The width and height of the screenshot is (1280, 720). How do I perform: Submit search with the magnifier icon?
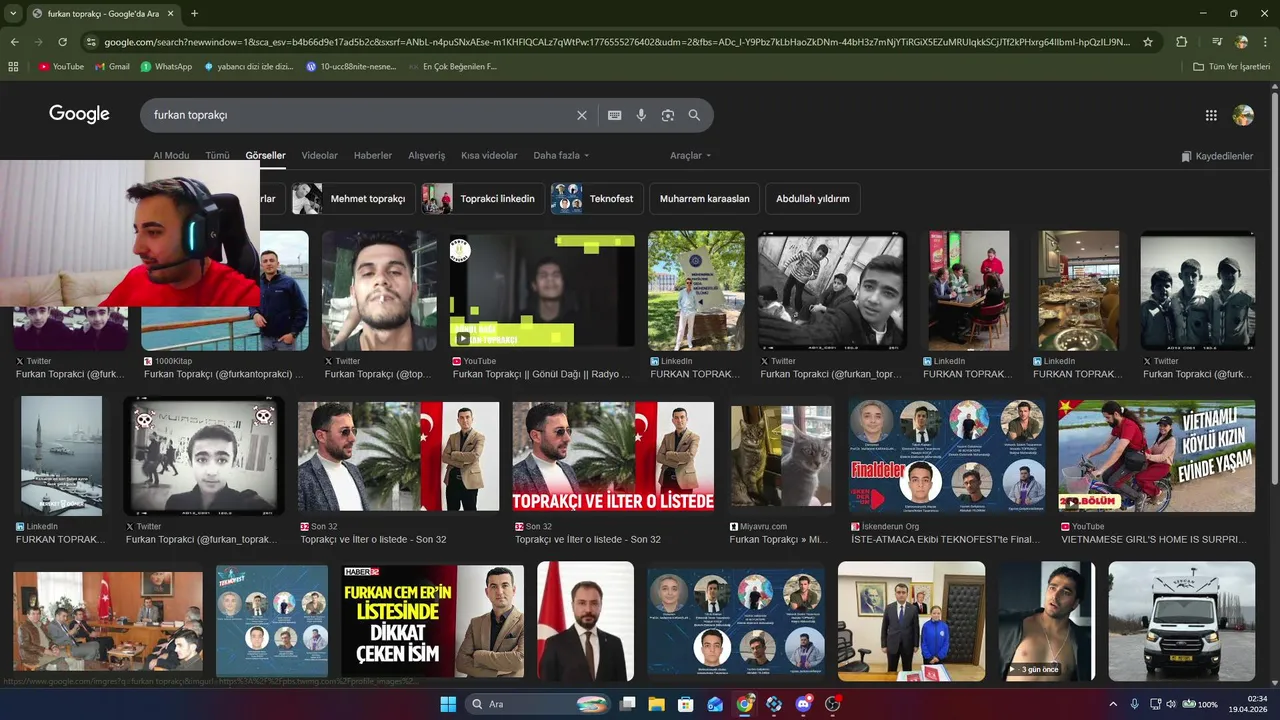[x=694, y=115]
